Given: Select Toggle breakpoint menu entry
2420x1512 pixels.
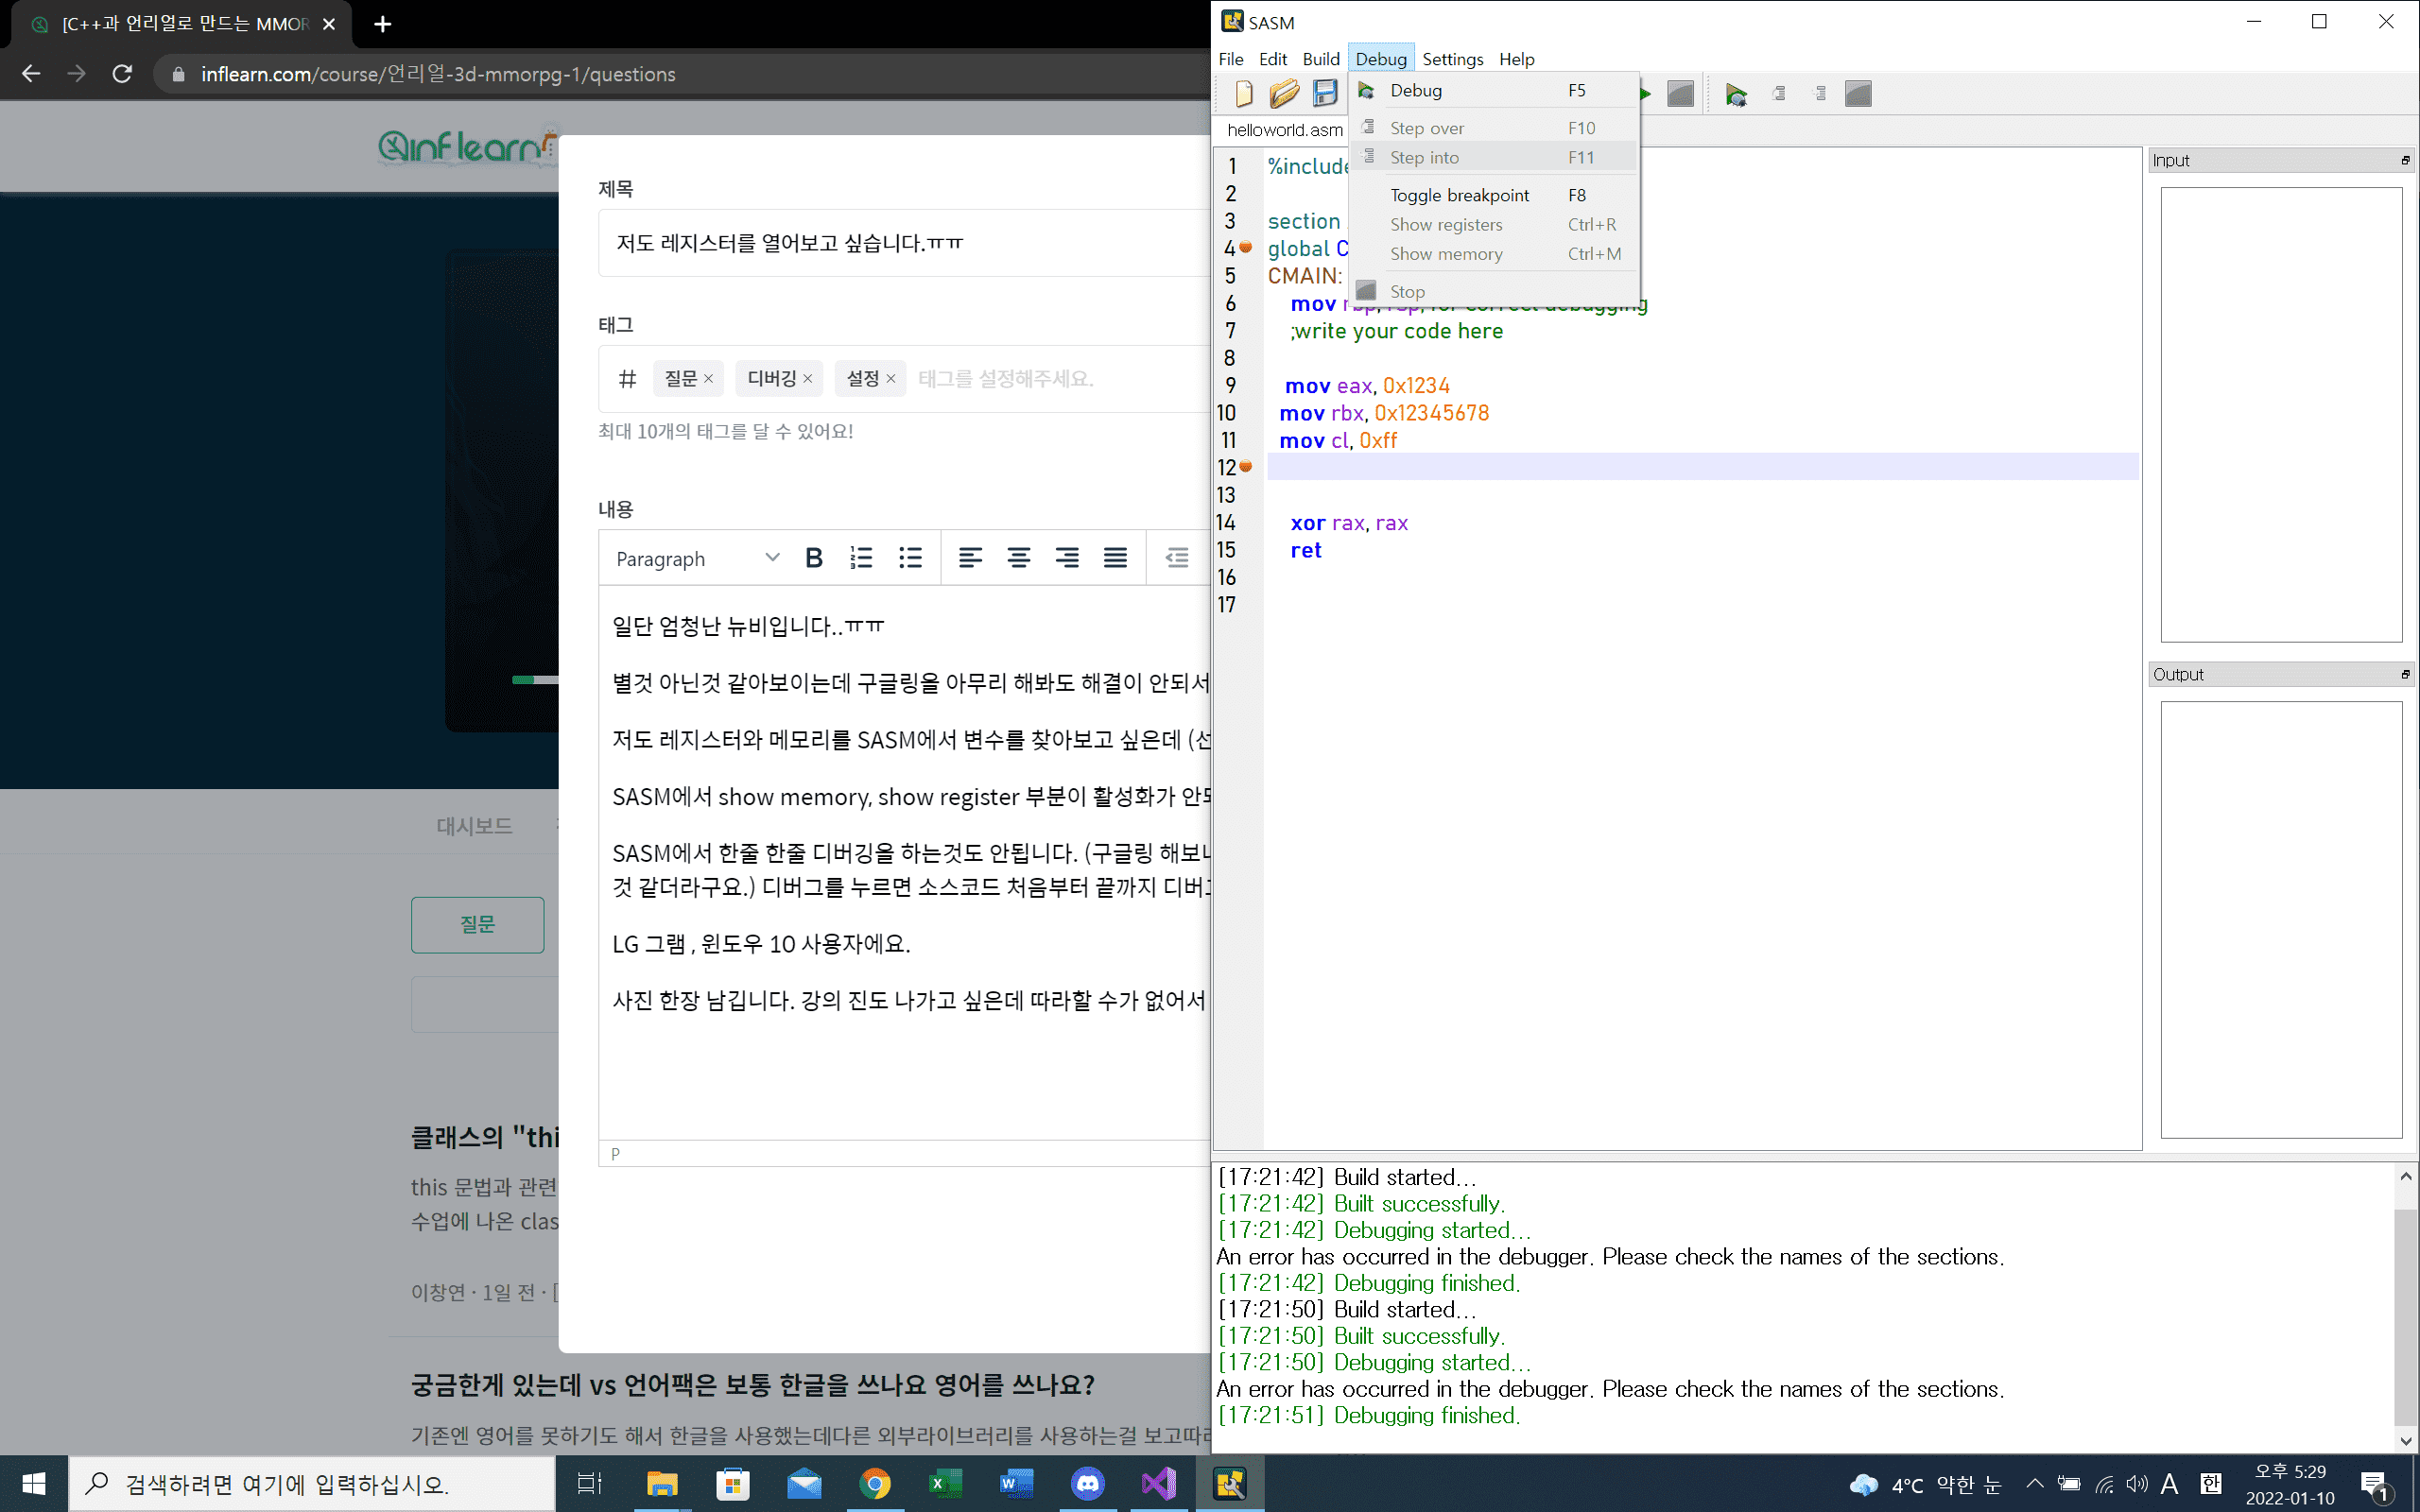Looking at the screenshot, I should 1459,195.
